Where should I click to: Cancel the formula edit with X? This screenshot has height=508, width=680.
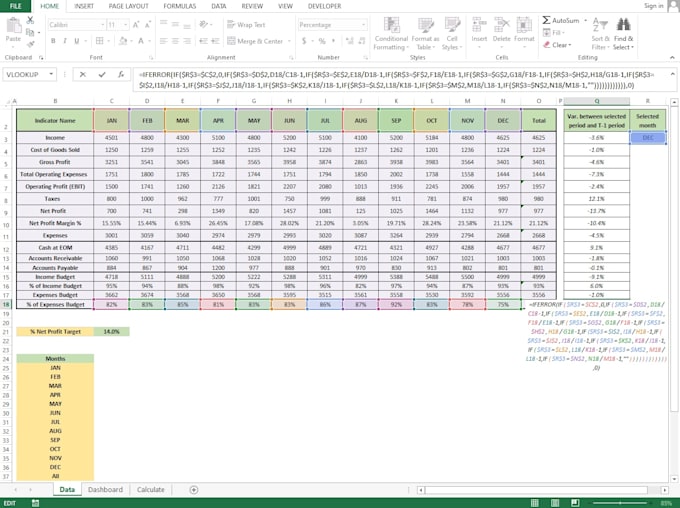point(82,75)
